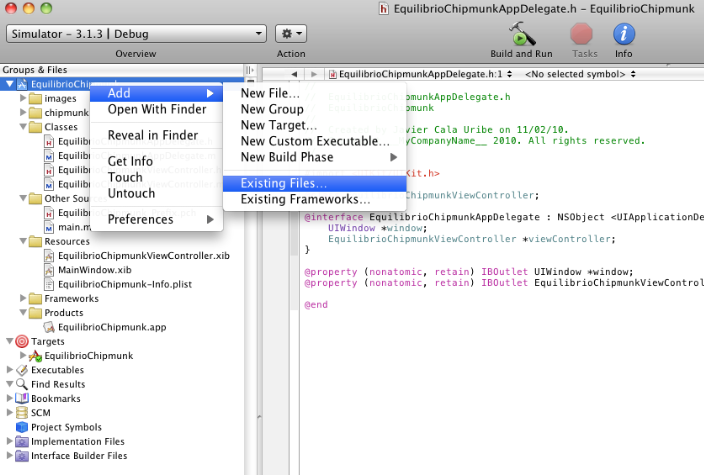
Task: Choose Existing Files... menu item
Action: click(x=315, y=184)
